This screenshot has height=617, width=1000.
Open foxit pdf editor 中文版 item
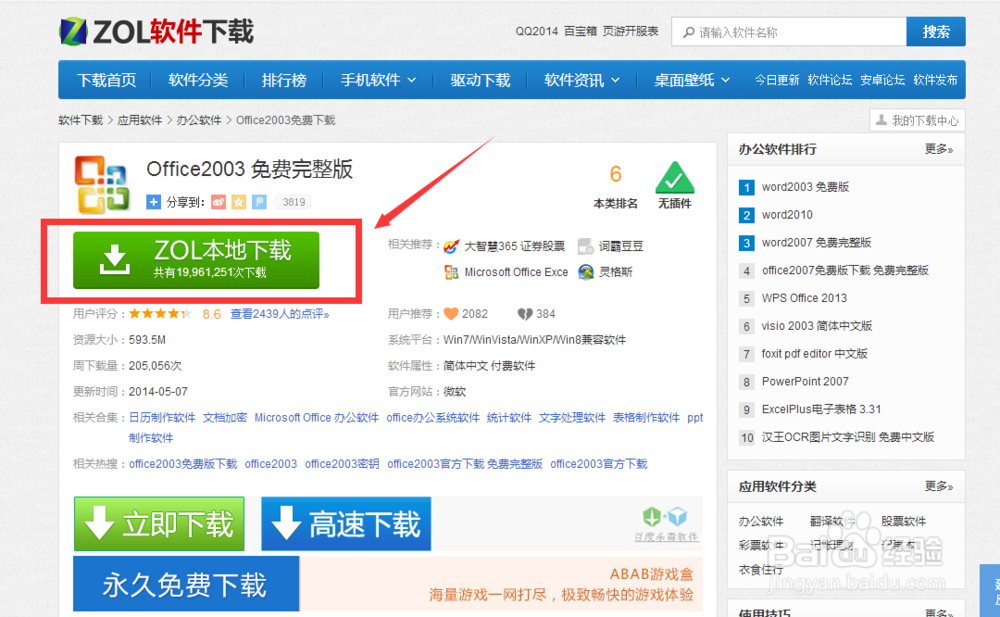point(814,353)
